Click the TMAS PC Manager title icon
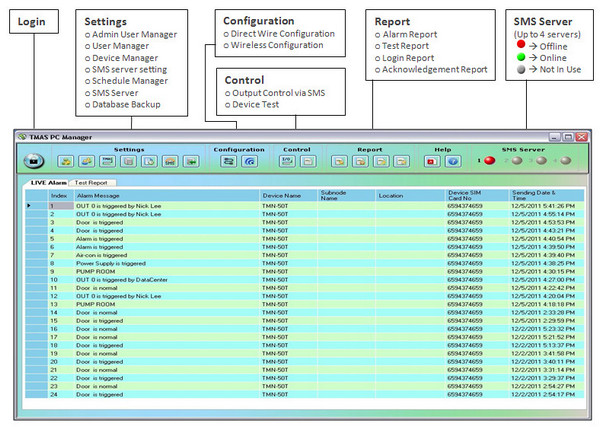The width and height of the screenshot is (600, 427). pos(22,137)
